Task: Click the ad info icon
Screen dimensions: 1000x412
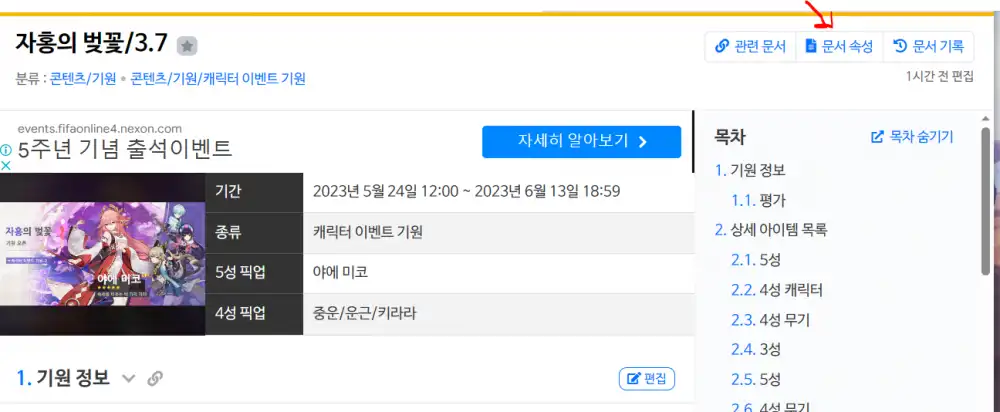Action: tap(6, 150)
